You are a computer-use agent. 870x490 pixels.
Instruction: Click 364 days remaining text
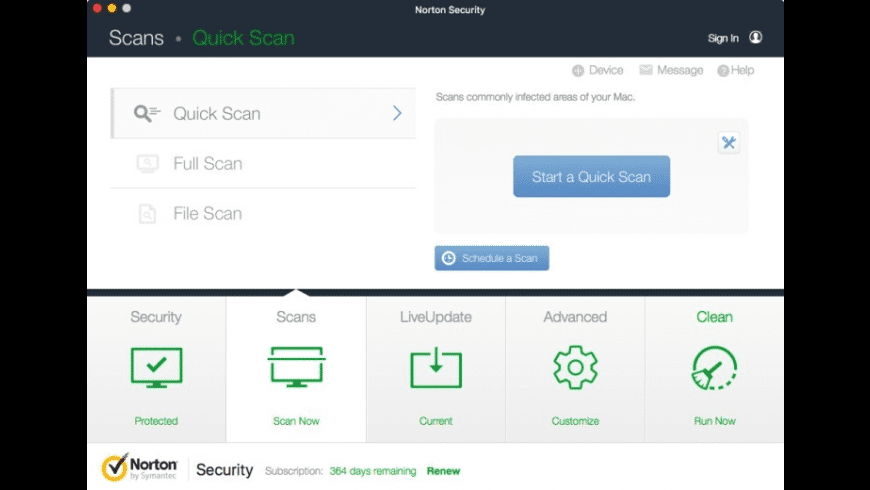373,471
